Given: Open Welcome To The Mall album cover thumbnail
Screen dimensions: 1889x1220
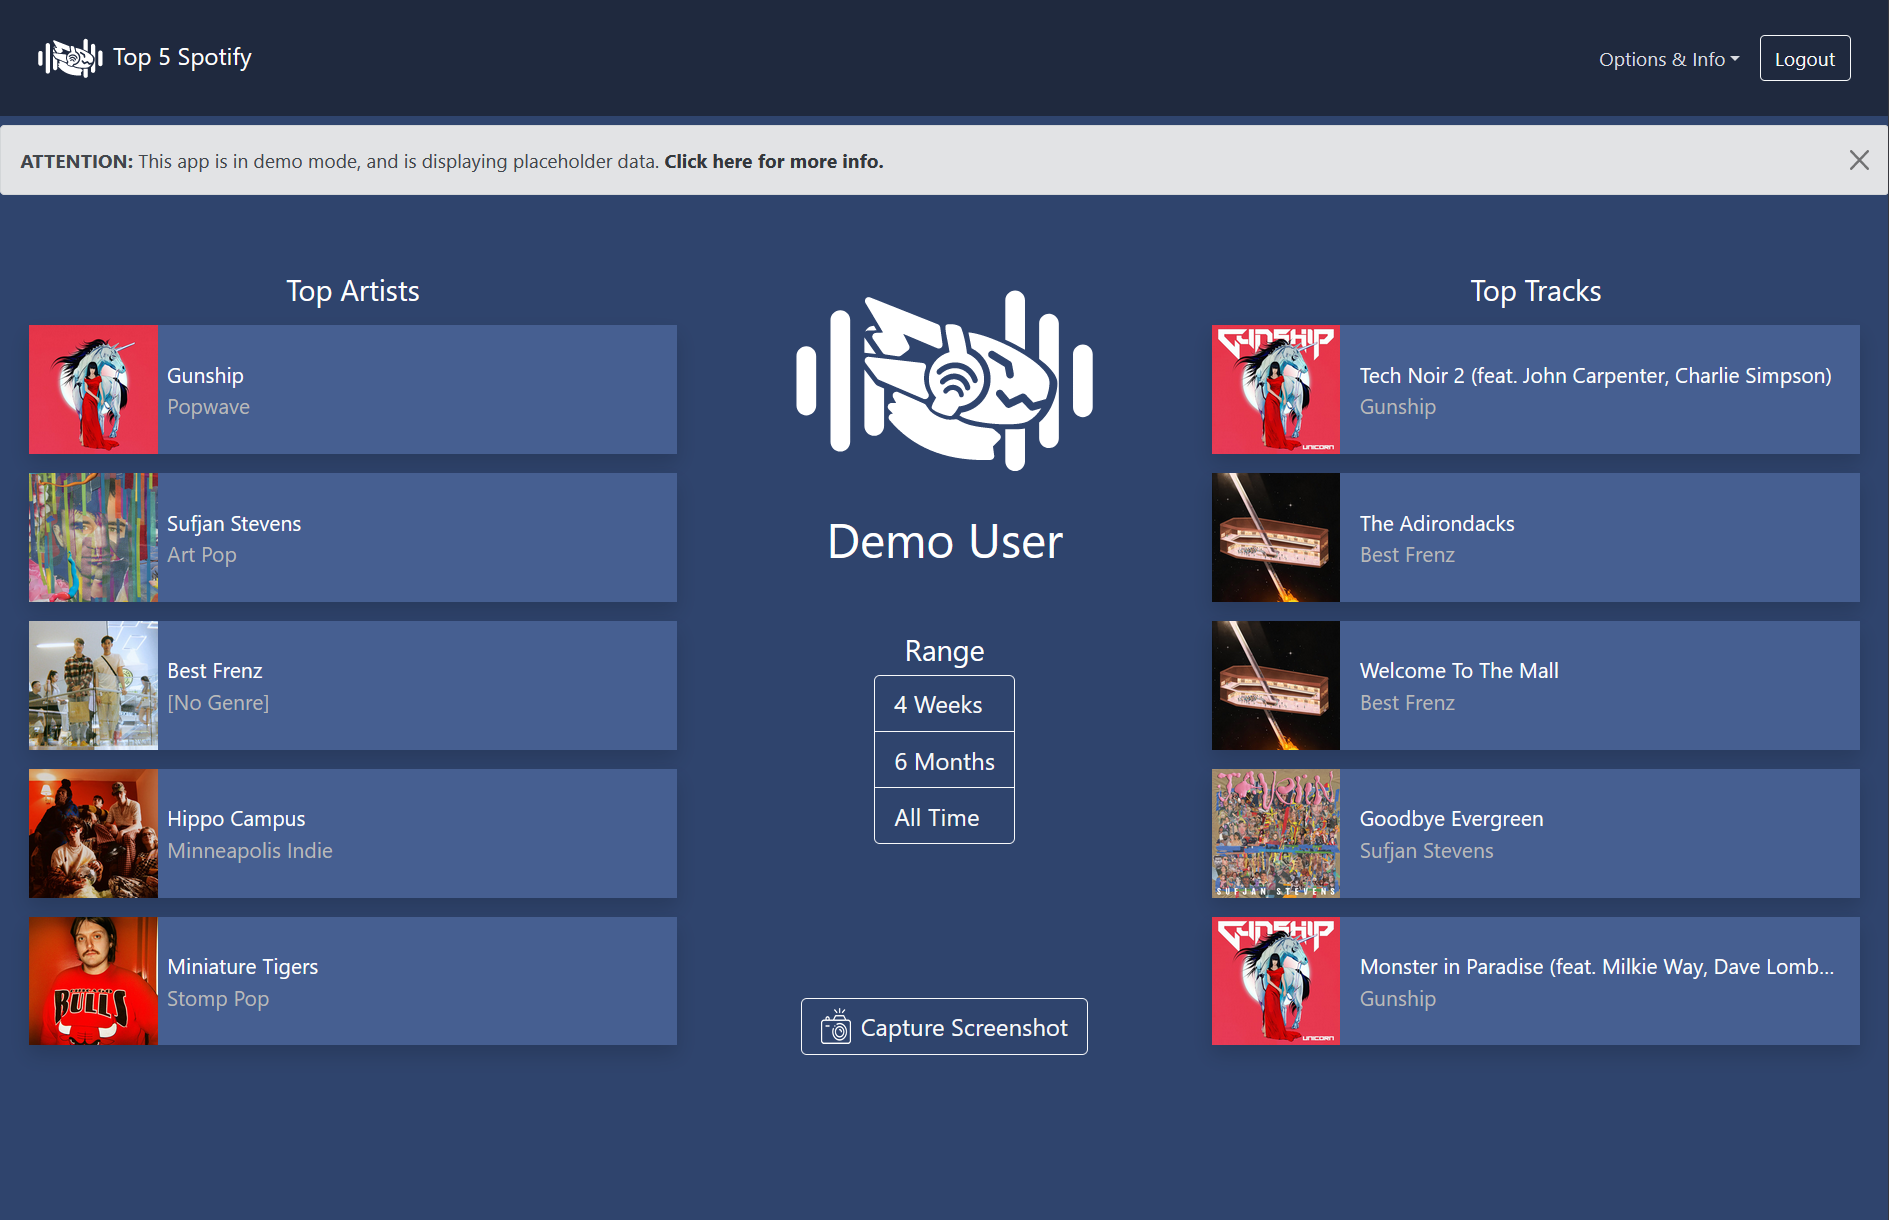Looking at the screenshot, I should point(1276,685).
